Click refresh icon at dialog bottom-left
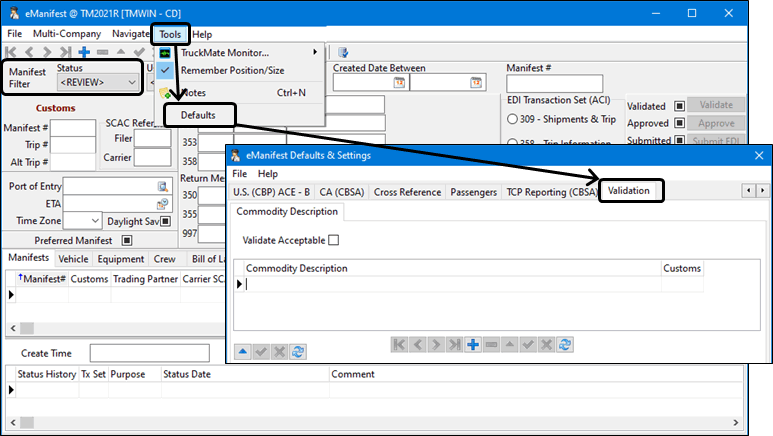This screenshot has width=773, height=436. [x=298, y=352]
